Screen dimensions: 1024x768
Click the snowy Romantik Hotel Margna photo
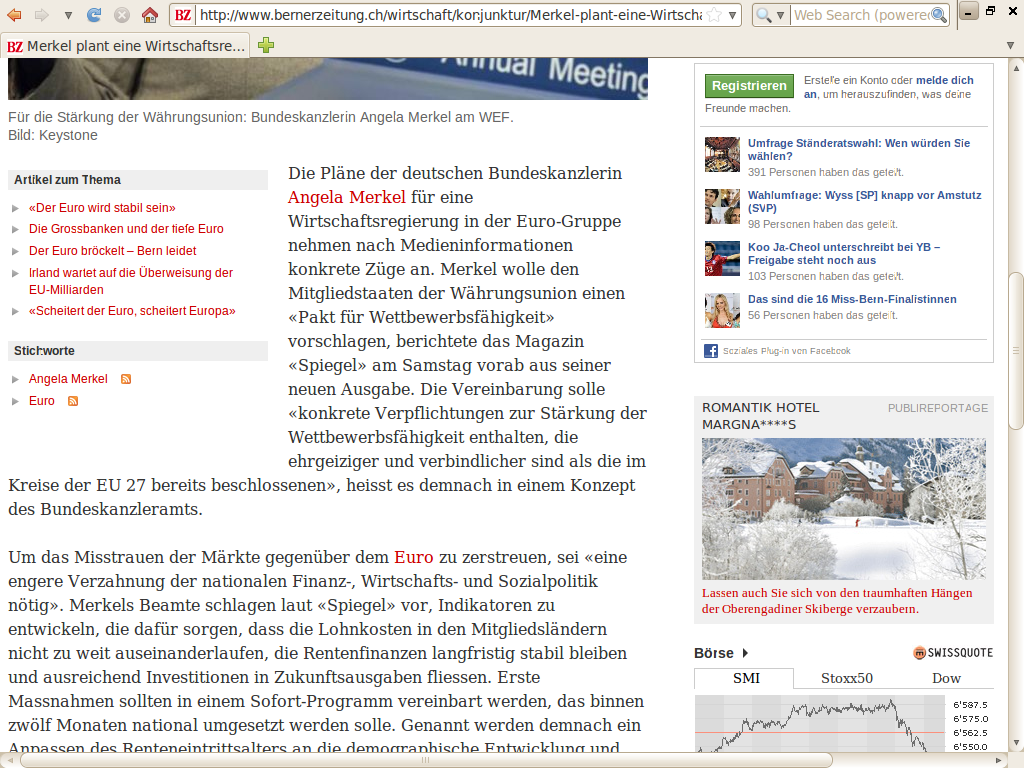coord(844,509)
